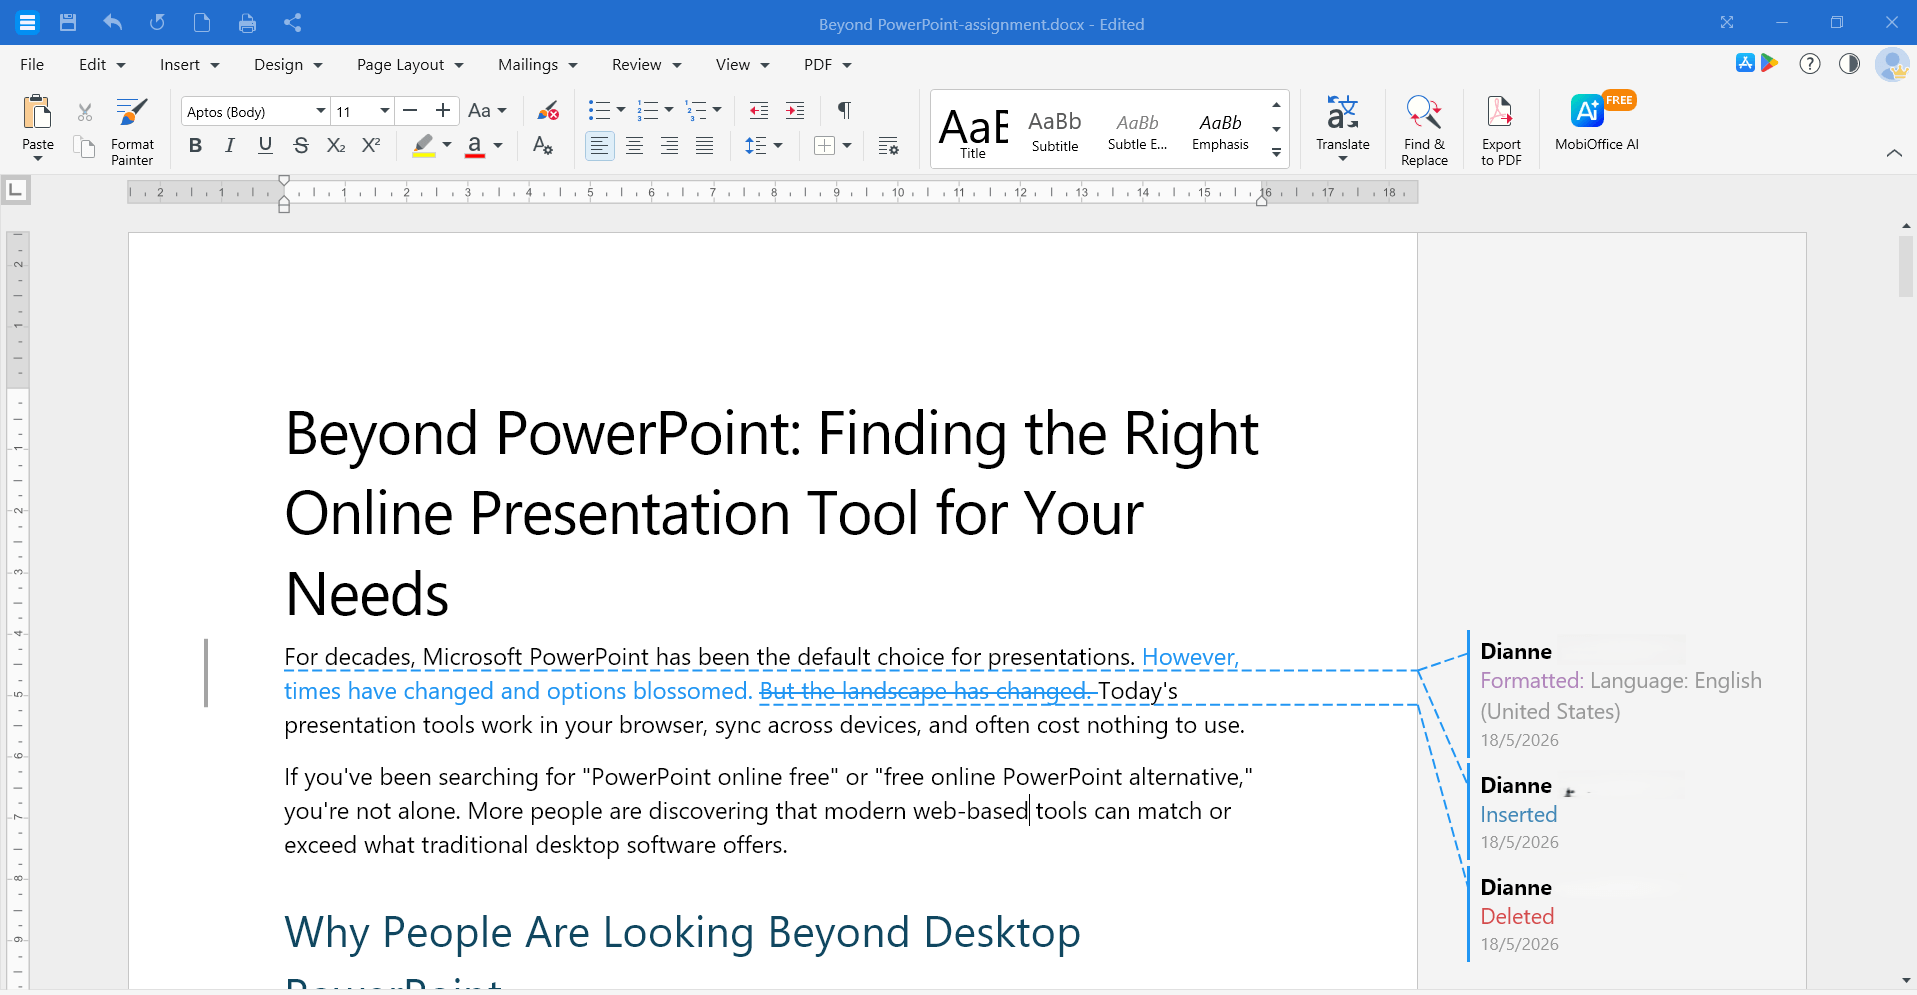
Task: Apply the Title style
Action: [973, 130]
